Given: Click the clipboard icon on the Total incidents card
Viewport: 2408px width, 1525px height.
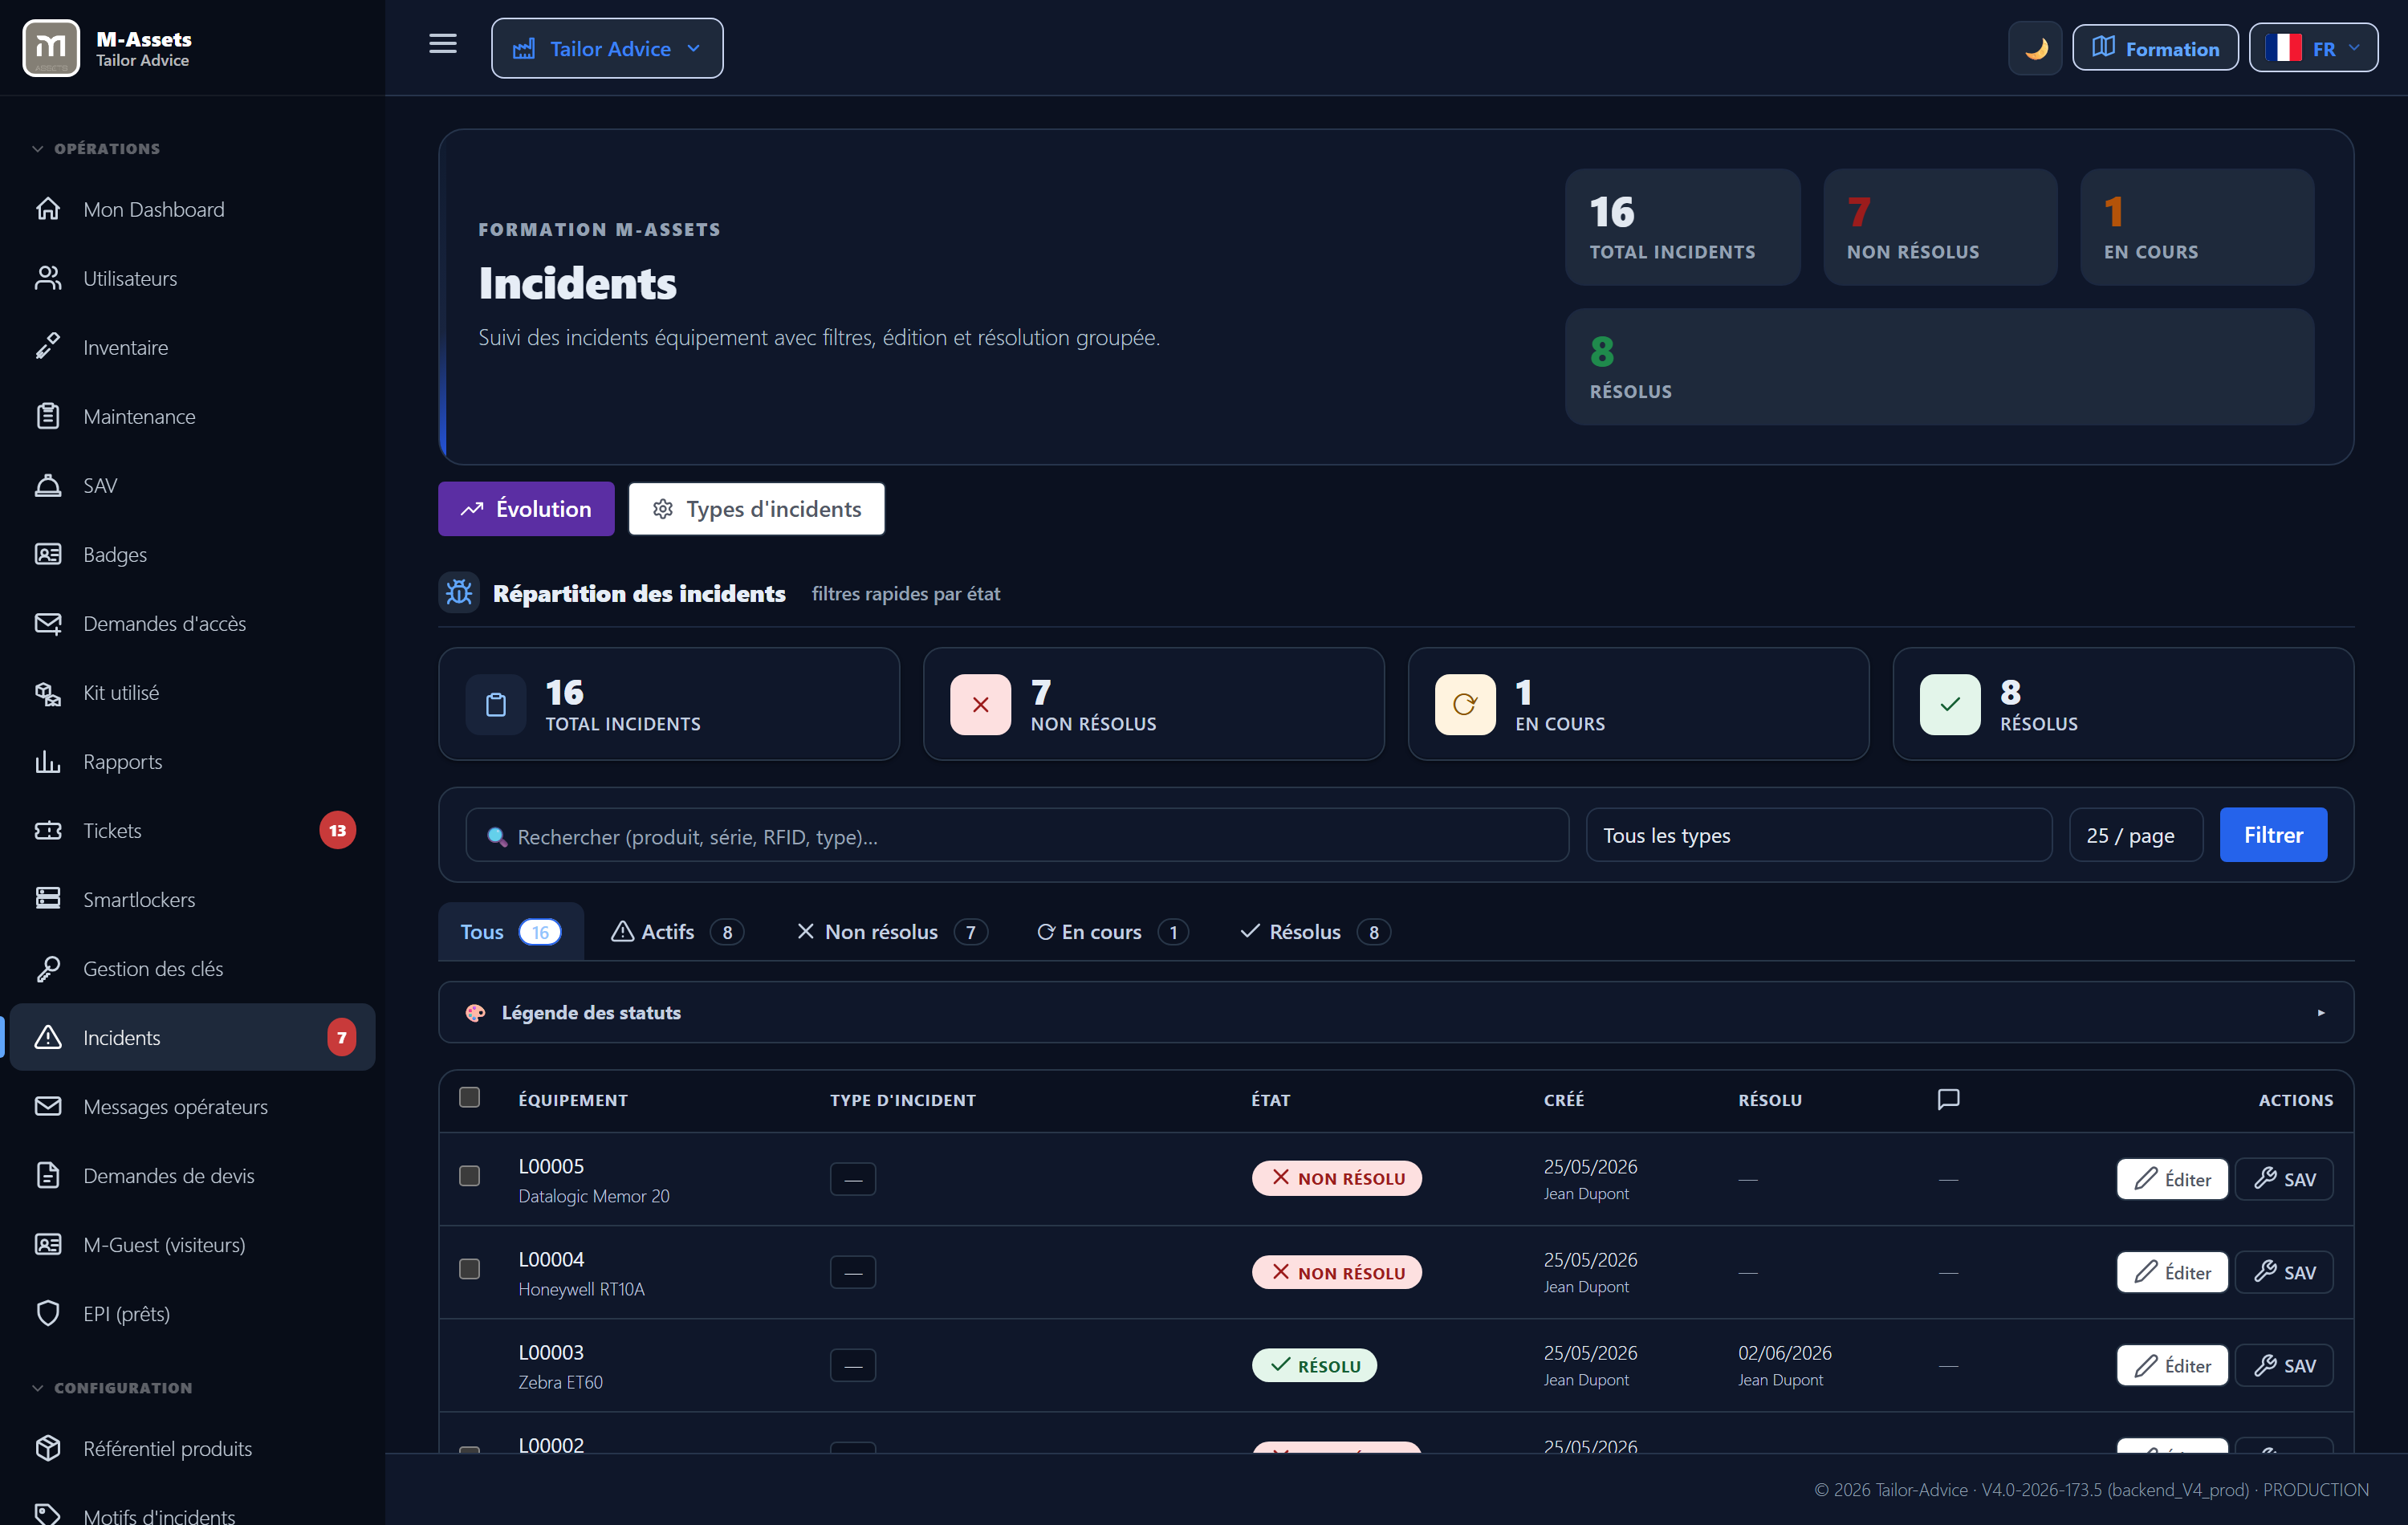Looking at the screenshot, I should pos(496,704).
